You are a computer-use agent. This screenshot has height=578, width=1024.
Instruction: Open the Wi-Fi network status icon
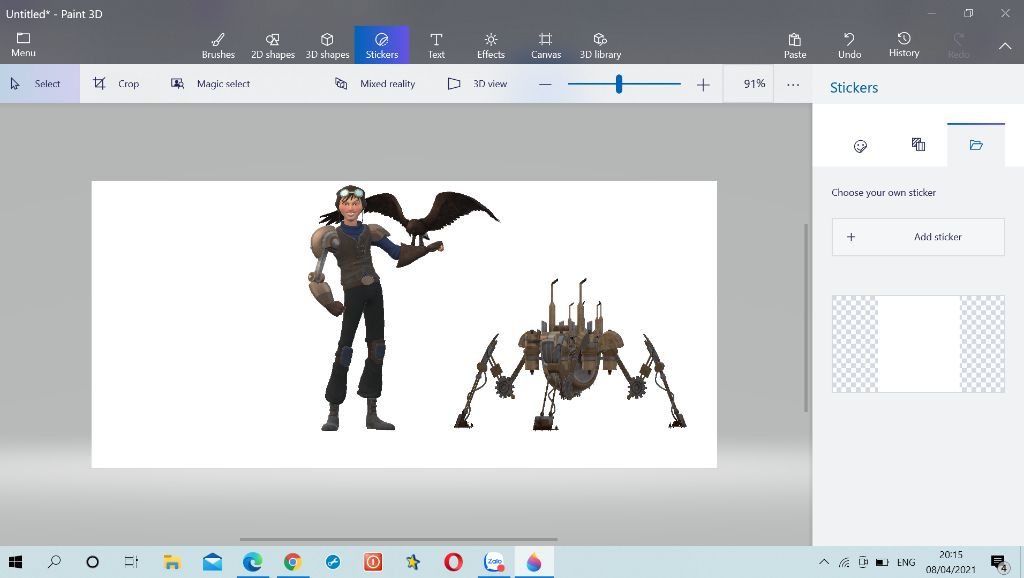(844, 562)
